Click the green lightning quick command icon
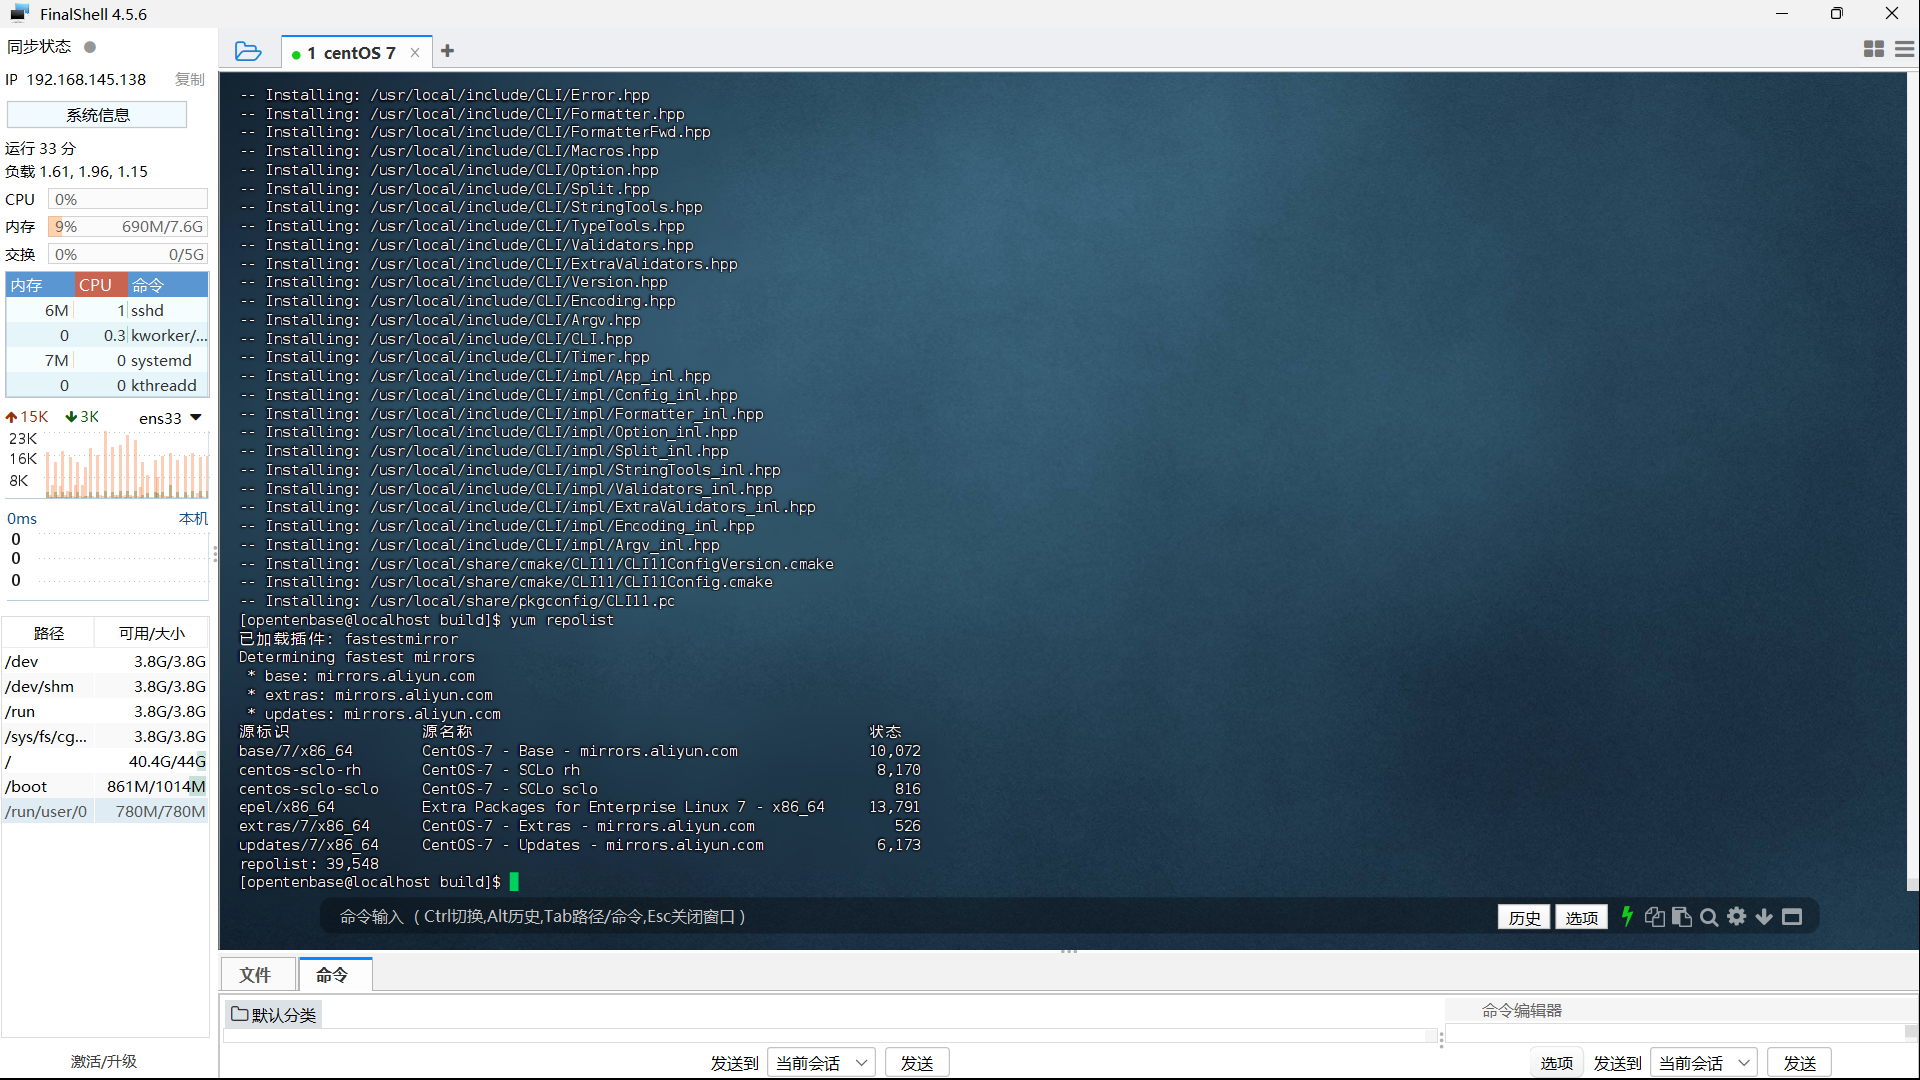This screenshot has height=1080, width=1920. coord(1627,916)
